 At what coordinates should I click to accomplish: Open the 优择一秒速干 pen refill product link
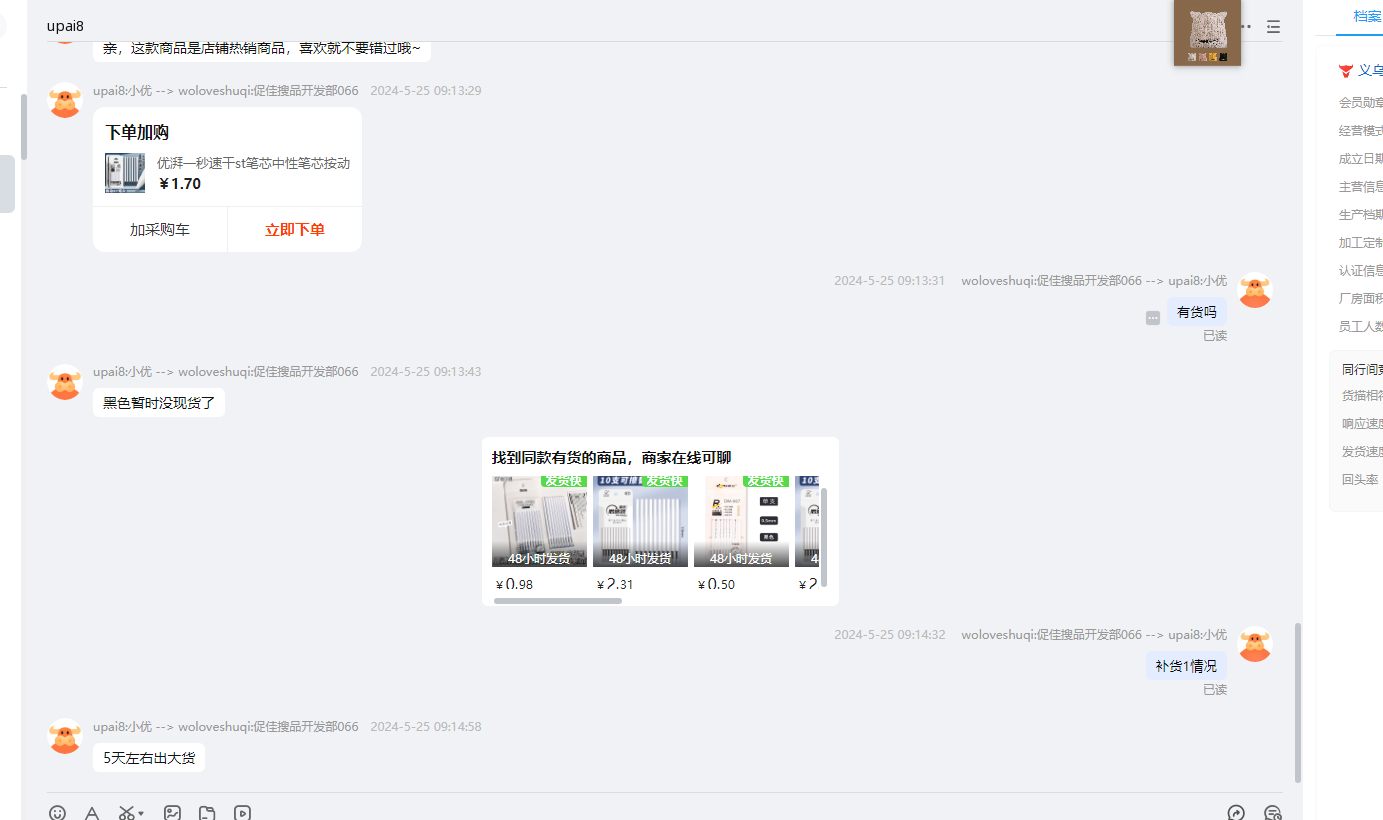253,164
